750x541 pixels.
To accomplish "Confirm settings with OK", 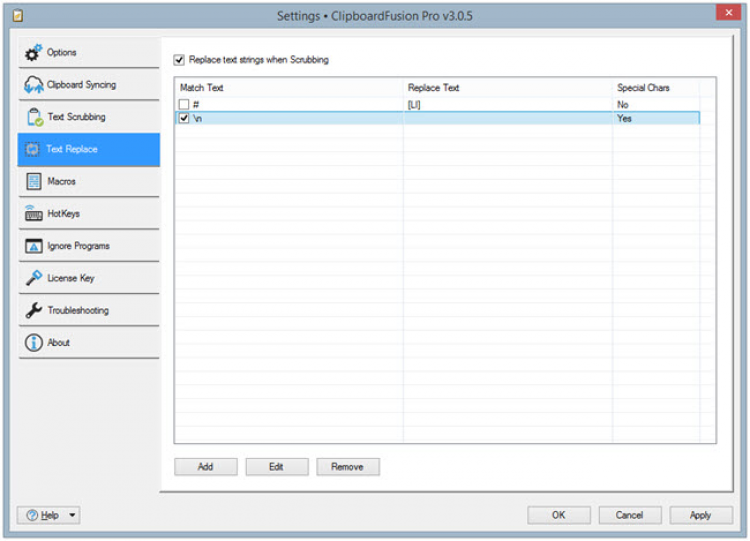I will (x=559, y=515).
